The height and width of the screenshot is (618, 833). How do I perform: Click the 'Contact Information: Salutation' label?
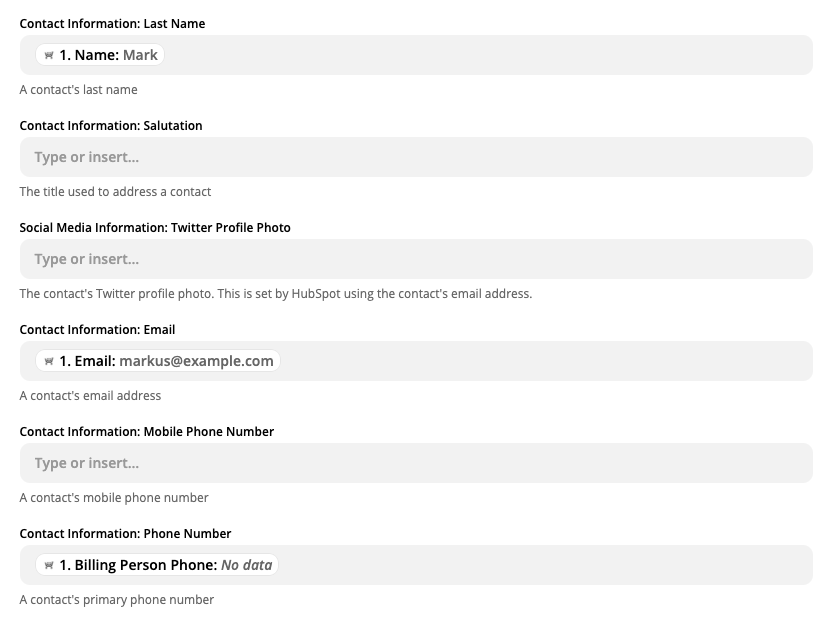tap(111, 126)
